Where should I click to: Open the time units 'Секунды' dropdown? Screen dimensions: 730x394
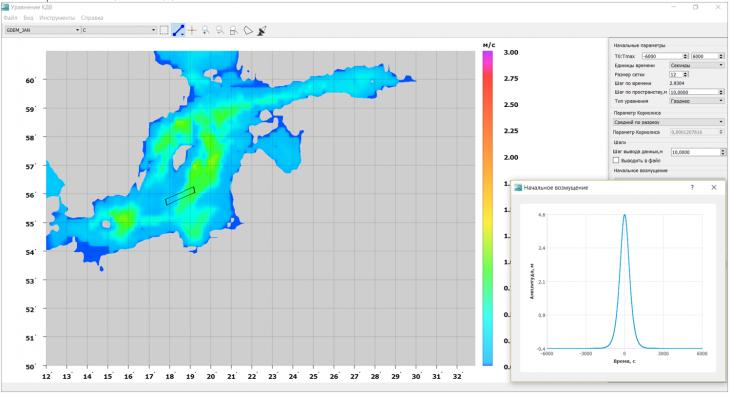[697, 65]
